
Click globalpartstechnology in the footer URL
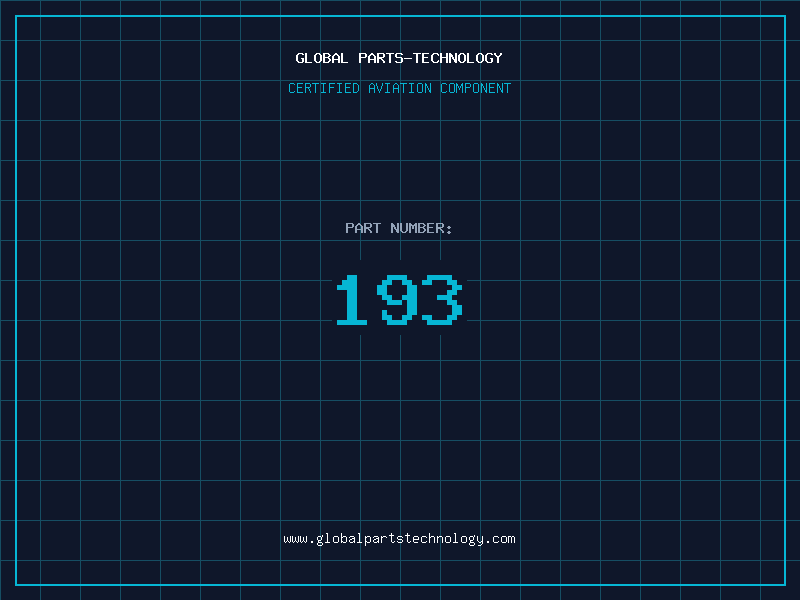[399, 539]
